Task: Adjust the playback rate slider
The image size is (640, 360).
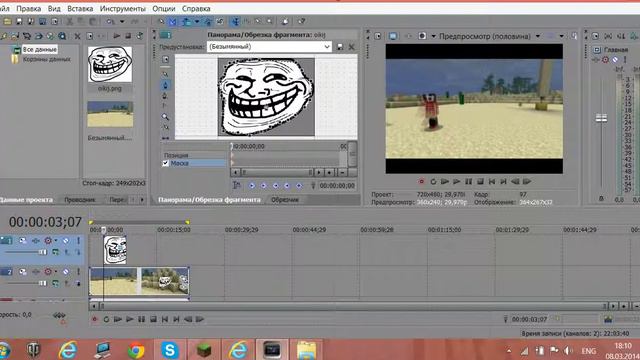Action: point(59,315)
